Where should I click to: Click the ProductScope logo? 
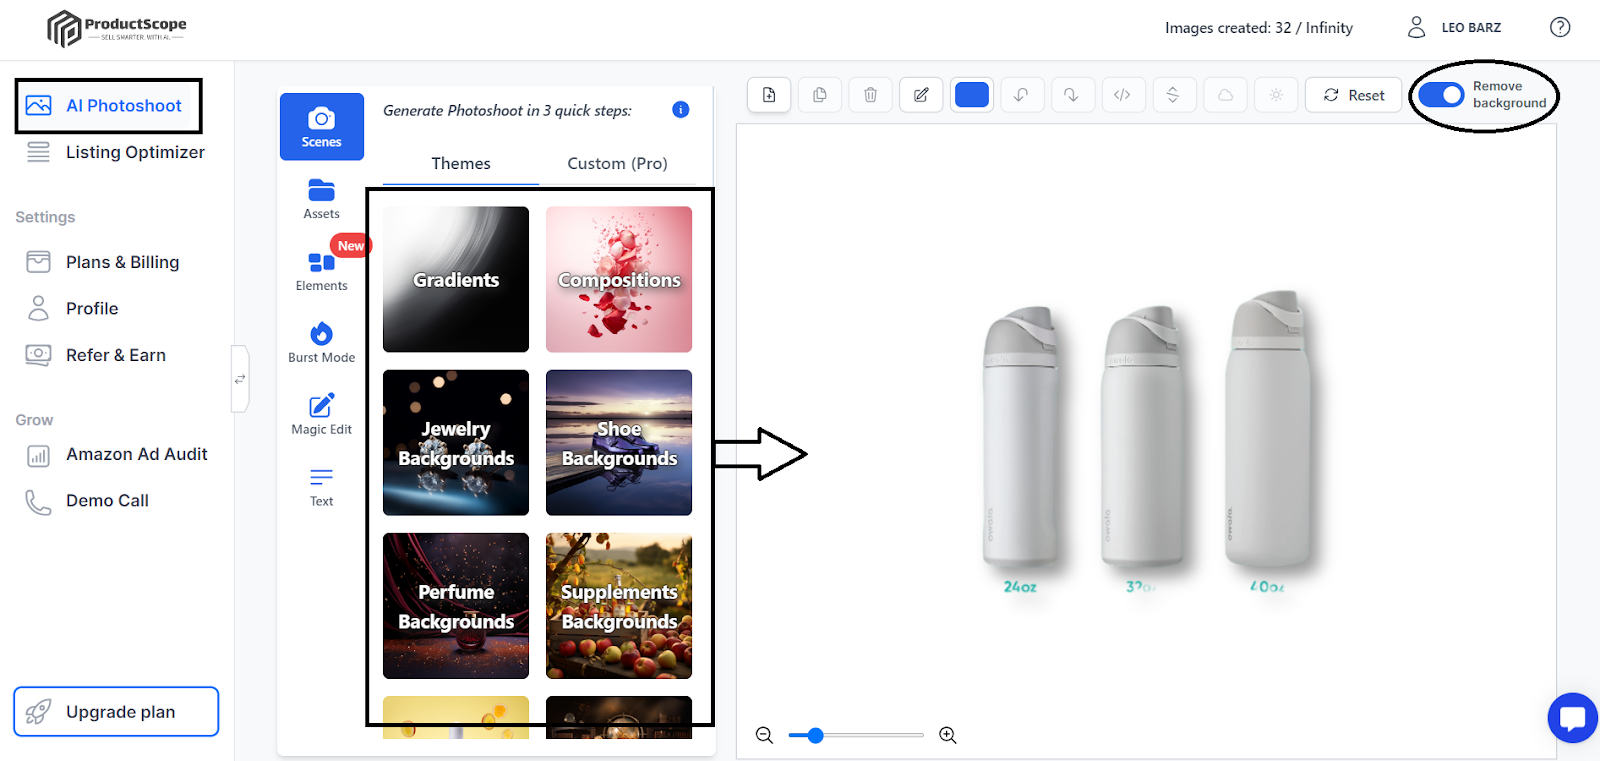point(116,28)
